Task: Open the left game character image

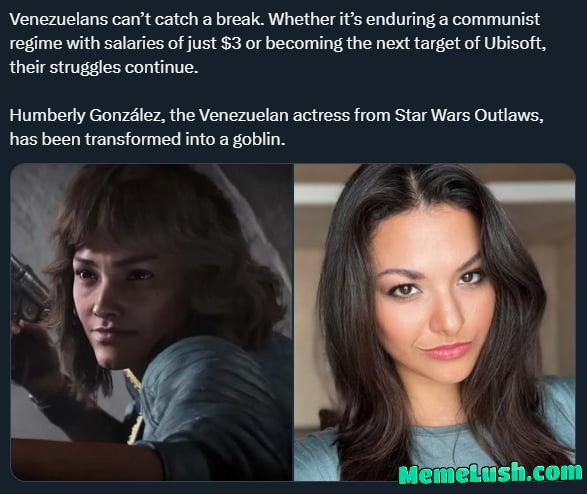Action: coord(151,322)
